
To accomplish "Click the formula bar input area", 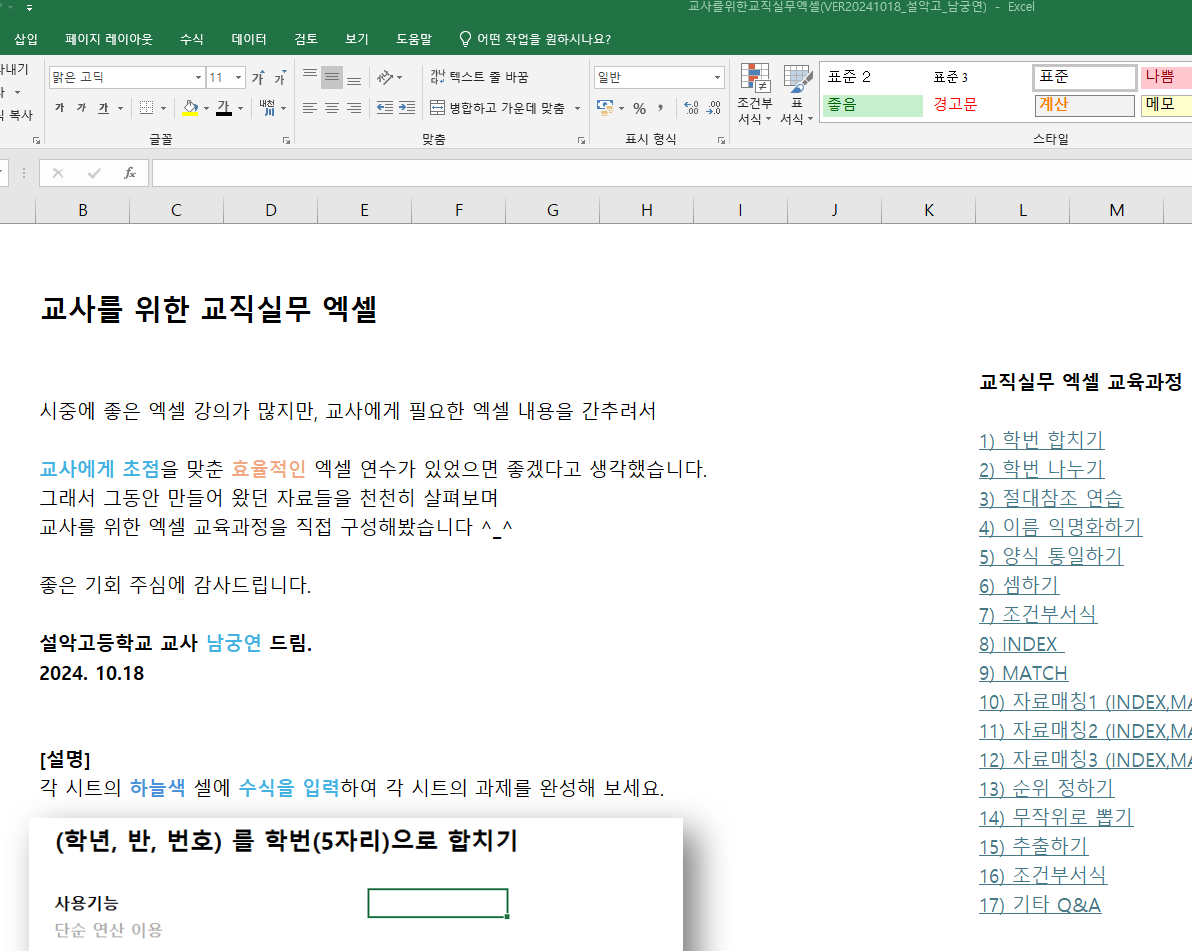I will (672, 173).
